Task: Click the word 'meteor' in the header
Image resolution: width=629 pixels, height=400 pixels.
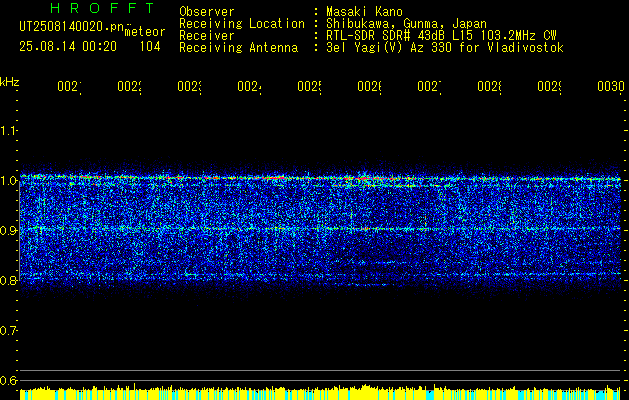Action: (145, 32)
